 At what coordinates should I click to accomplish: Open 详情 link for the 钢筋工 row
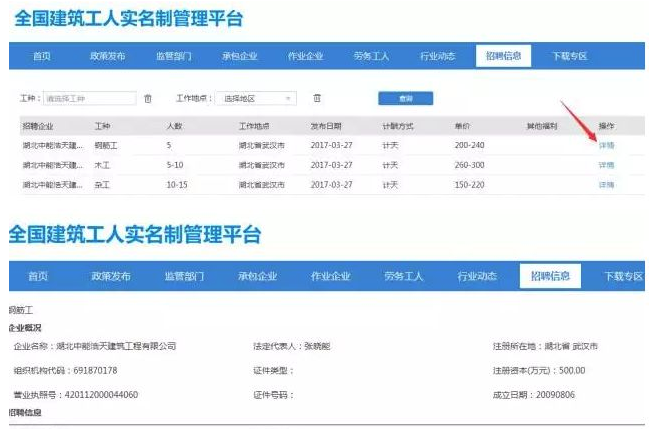pyautogui.click(x=606, y=145)
